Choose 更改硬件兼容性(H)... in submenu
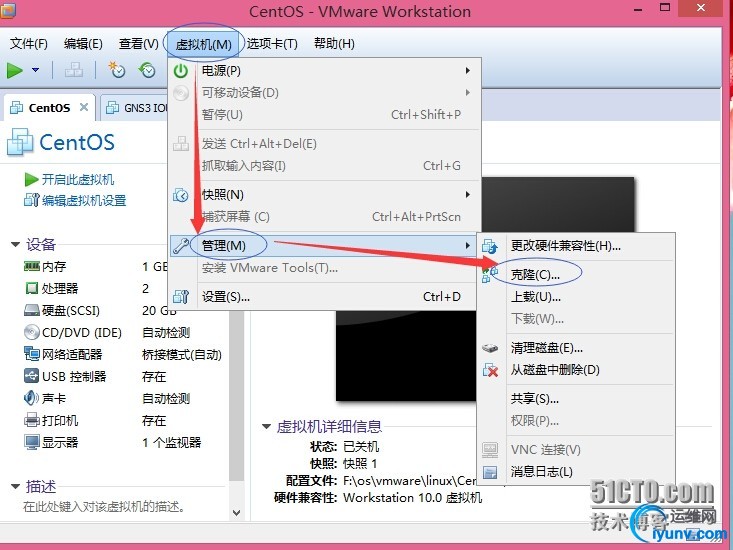 [x=576, y=246]
